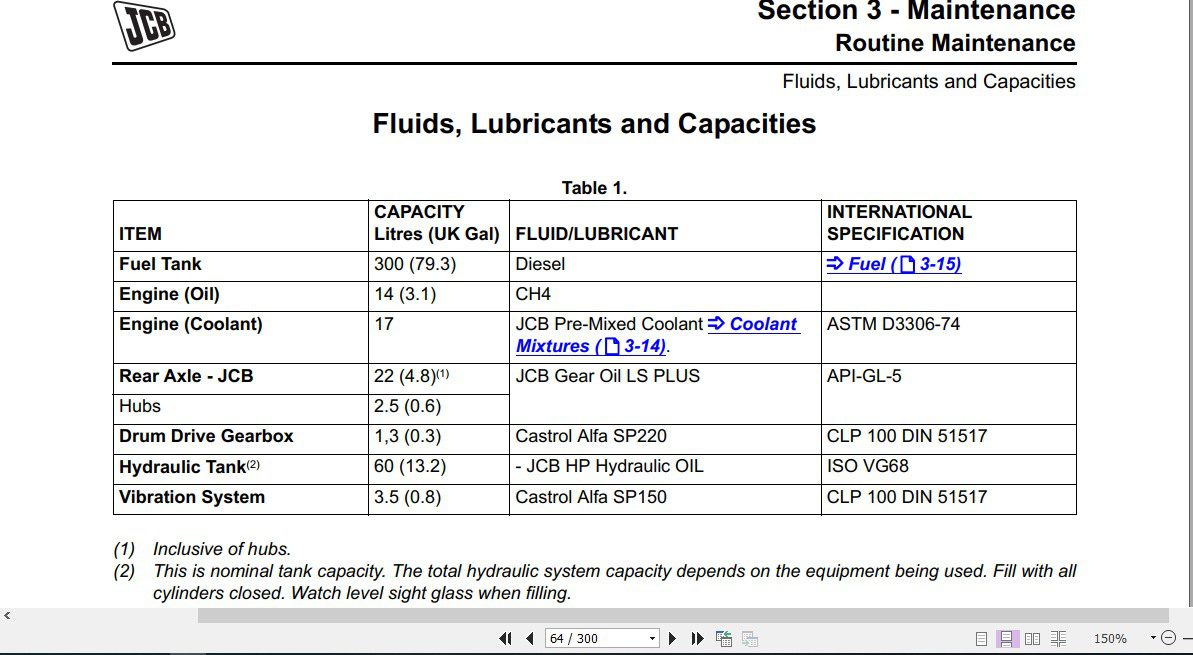The image size is (1193, 655).
Task: Click the 'FLUID/LUBRICANT' column header
Action: coord(596,234)
